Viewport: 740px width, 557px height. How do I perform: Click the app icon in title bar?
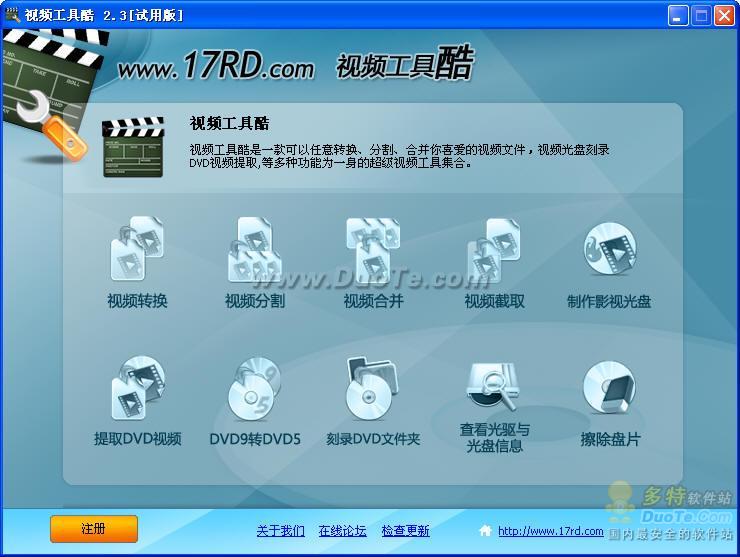(x=11, y=15)
